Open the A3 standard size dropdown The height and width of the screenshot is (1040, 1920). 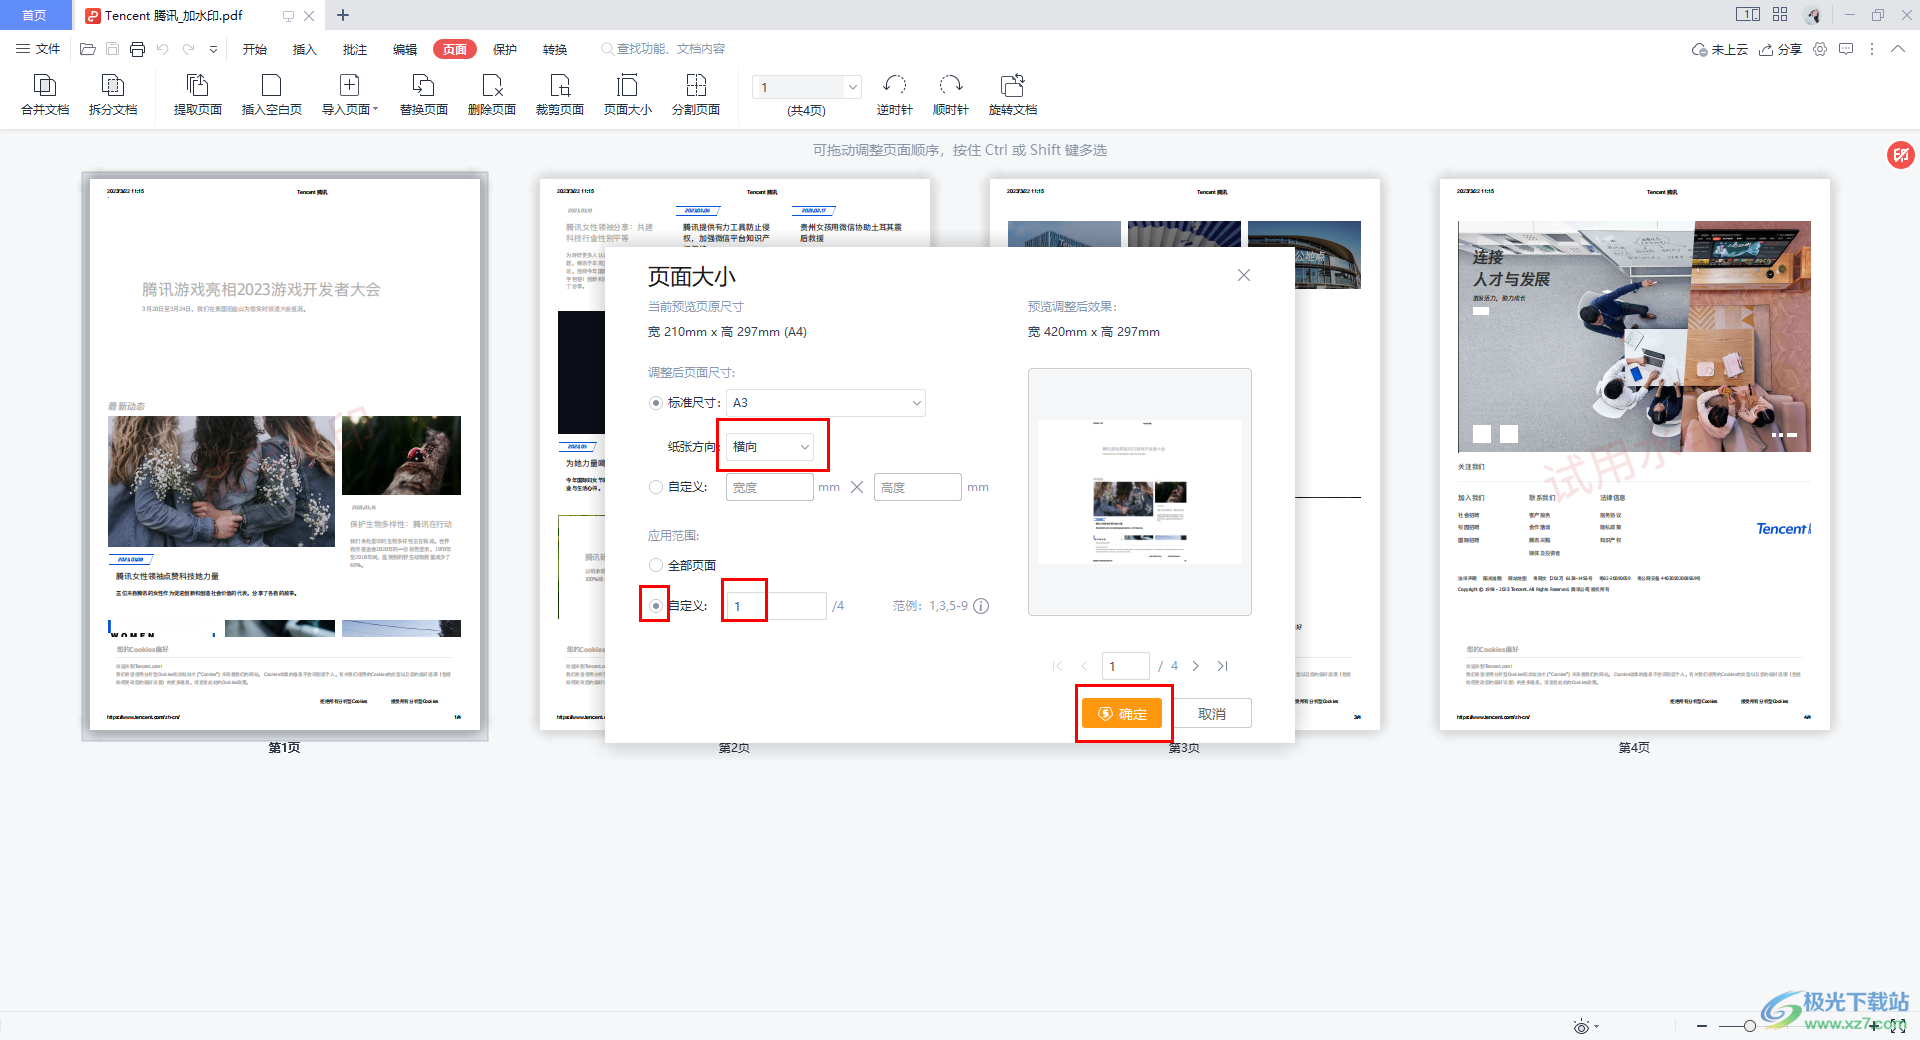tap(825, 403)
